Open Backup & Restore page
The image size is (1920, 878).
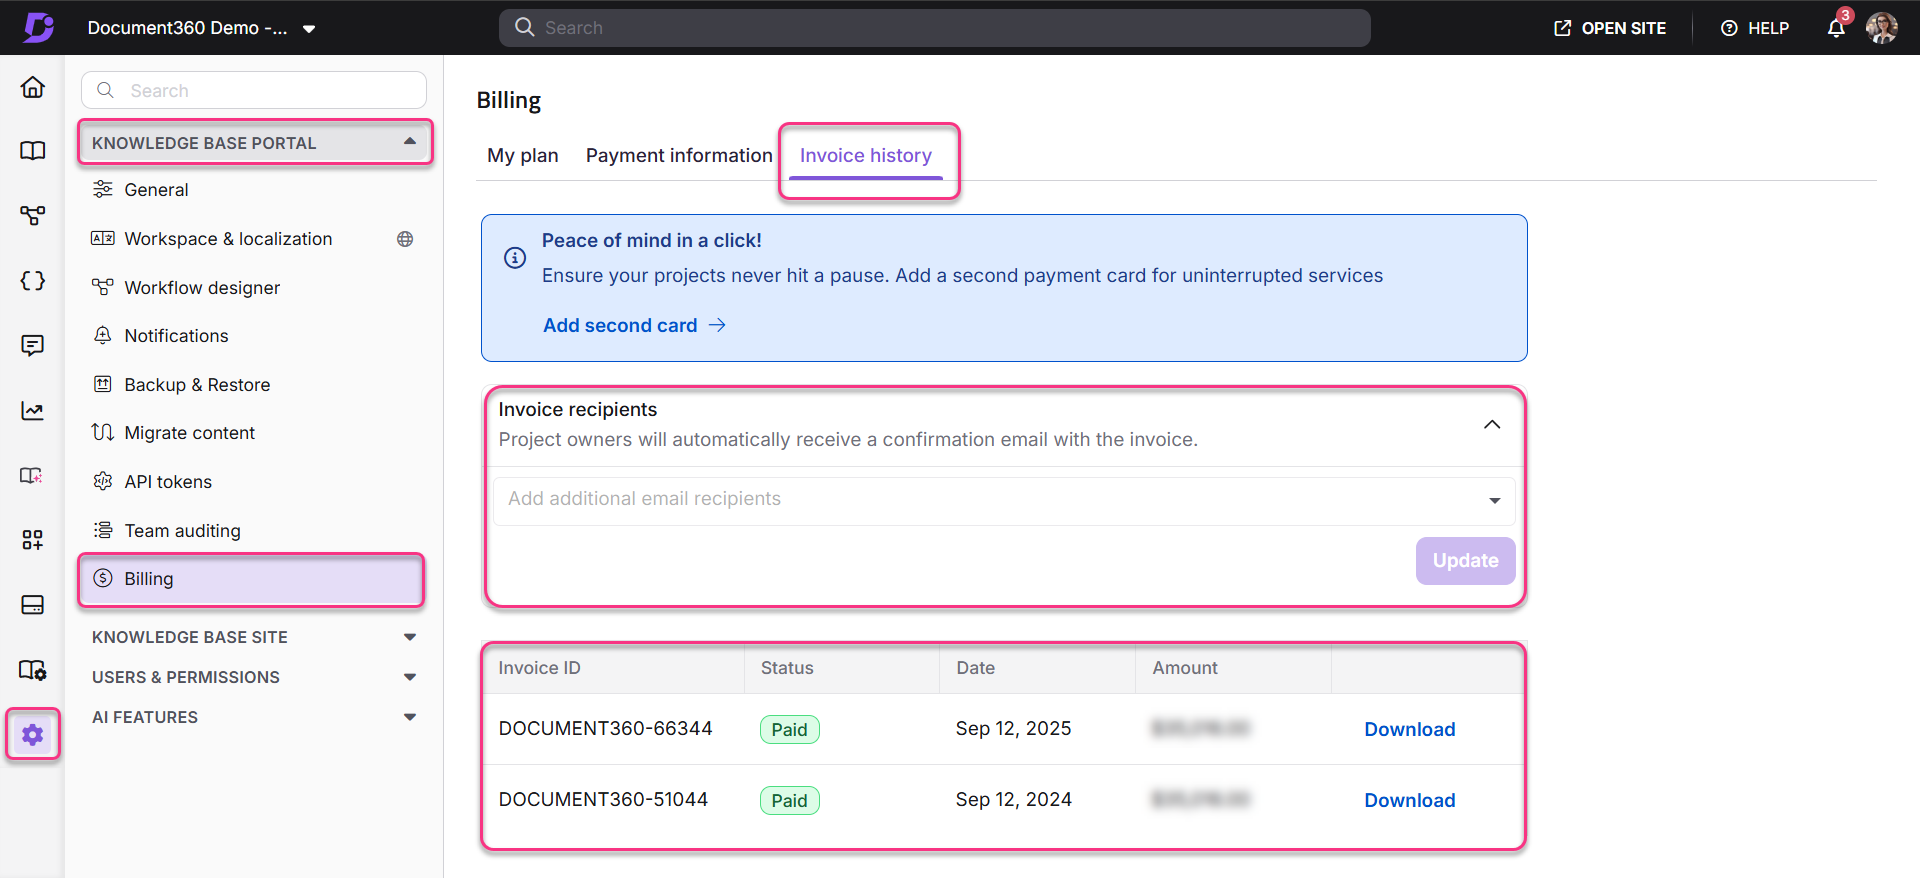[x=197, y=385]
